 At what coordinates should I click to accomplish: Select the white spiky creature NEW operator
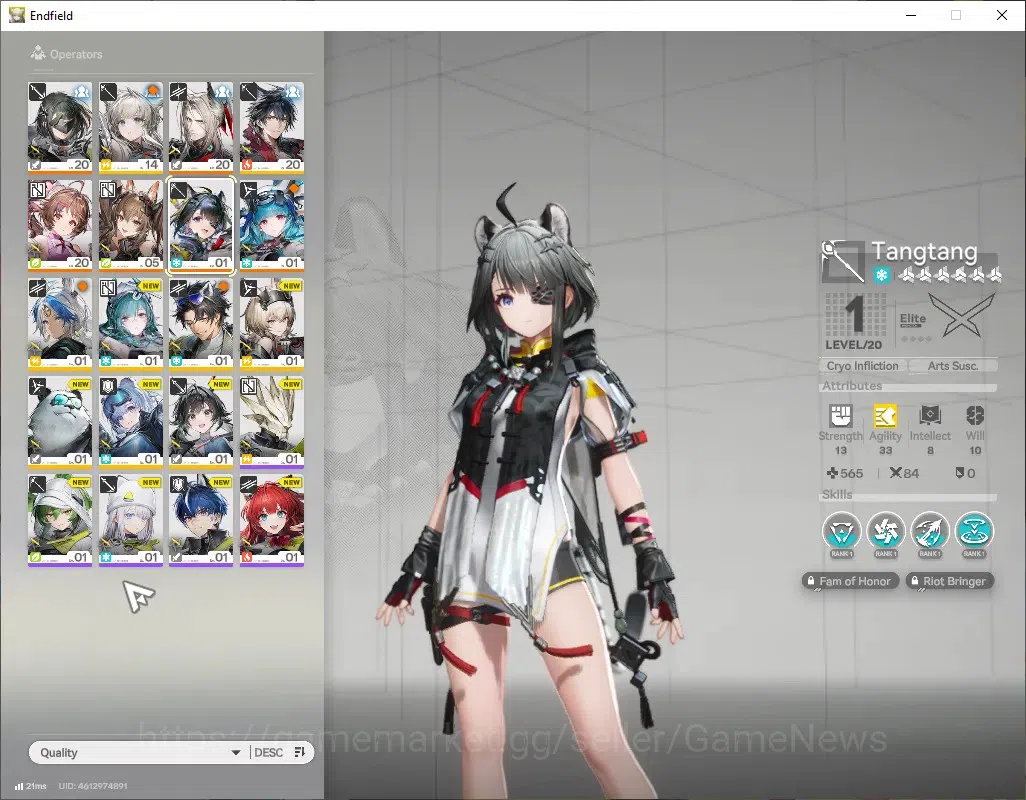point(272,422)
